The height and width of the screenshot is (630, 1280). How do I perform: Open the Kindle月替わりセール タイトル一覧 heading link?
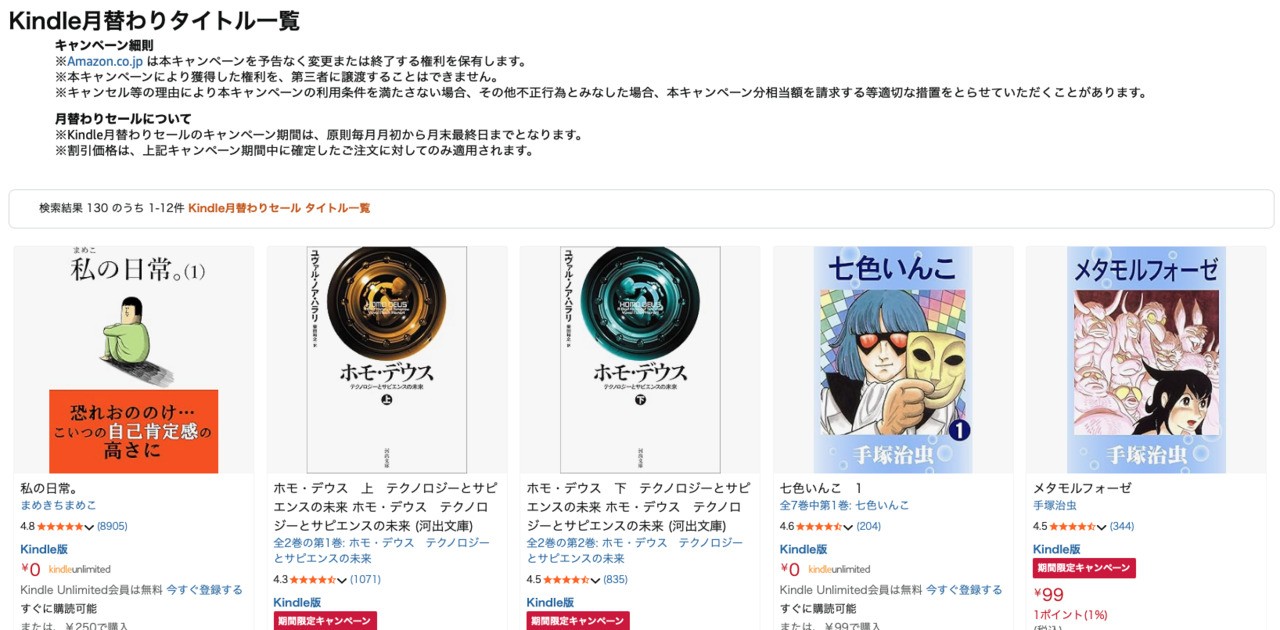(x=279, y=208)
